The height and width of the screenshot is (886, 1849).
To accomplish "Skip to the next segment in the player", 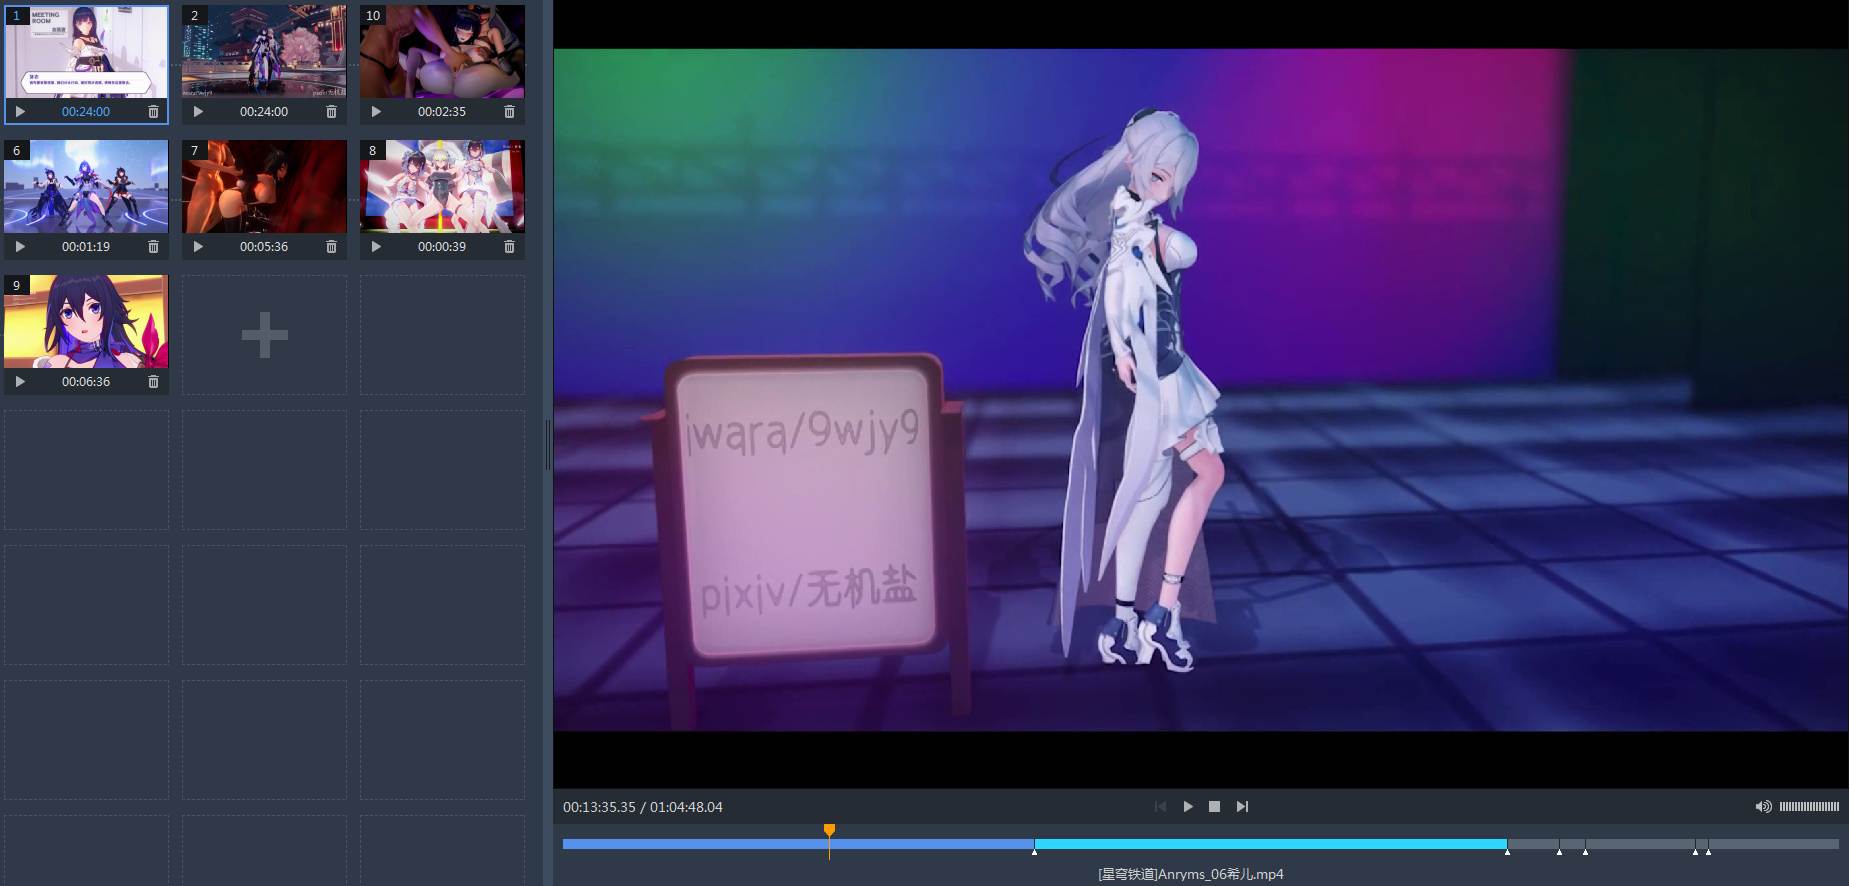I will pos(1242,807).
